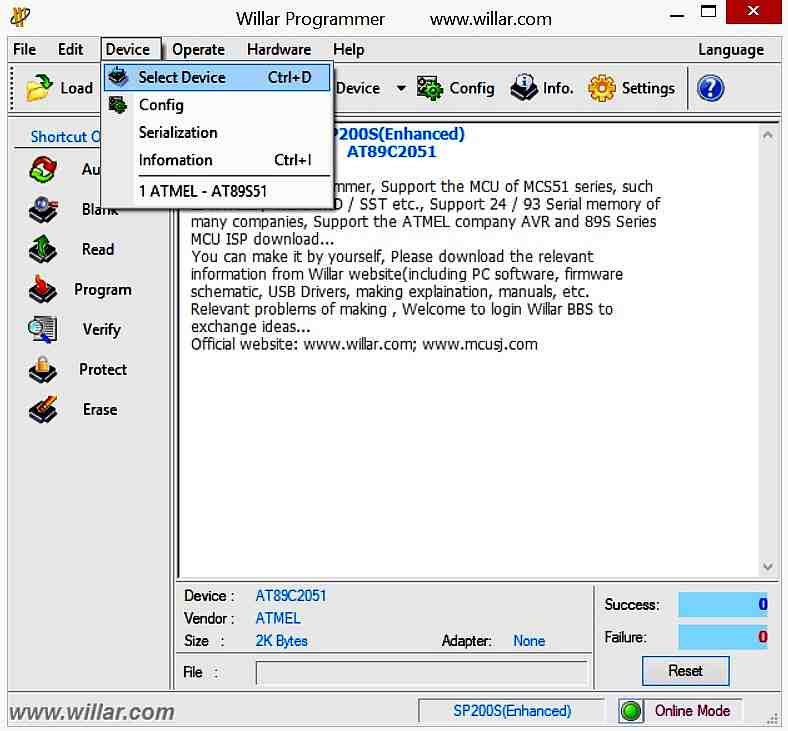Open the Help menu
Screen dimensions: 788x731
[x=349, y=49]
